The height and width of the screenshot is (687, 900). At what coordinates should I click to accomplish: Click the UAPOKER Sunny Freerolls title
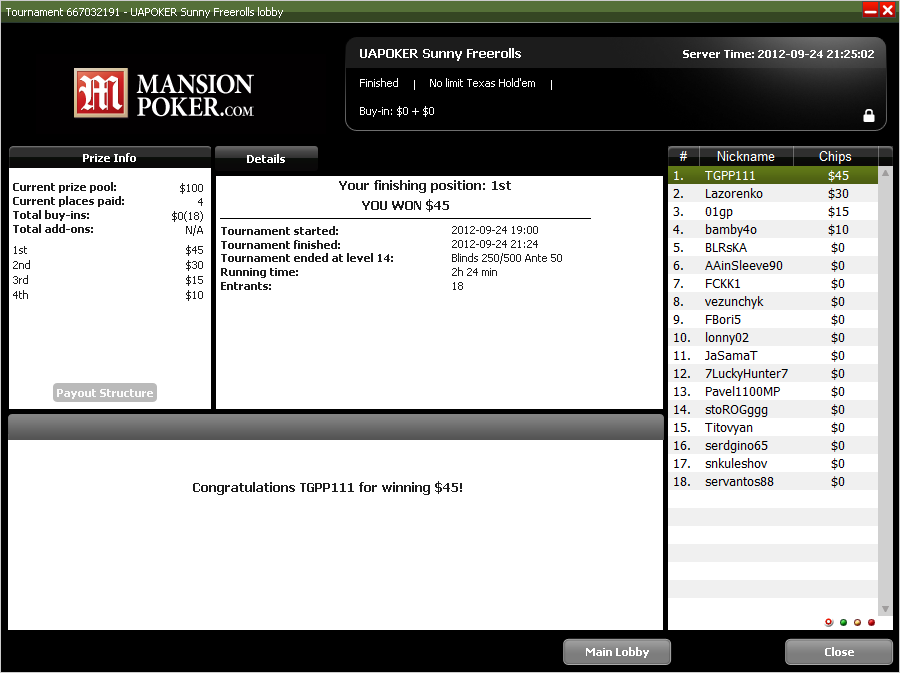tap(440, 53)
